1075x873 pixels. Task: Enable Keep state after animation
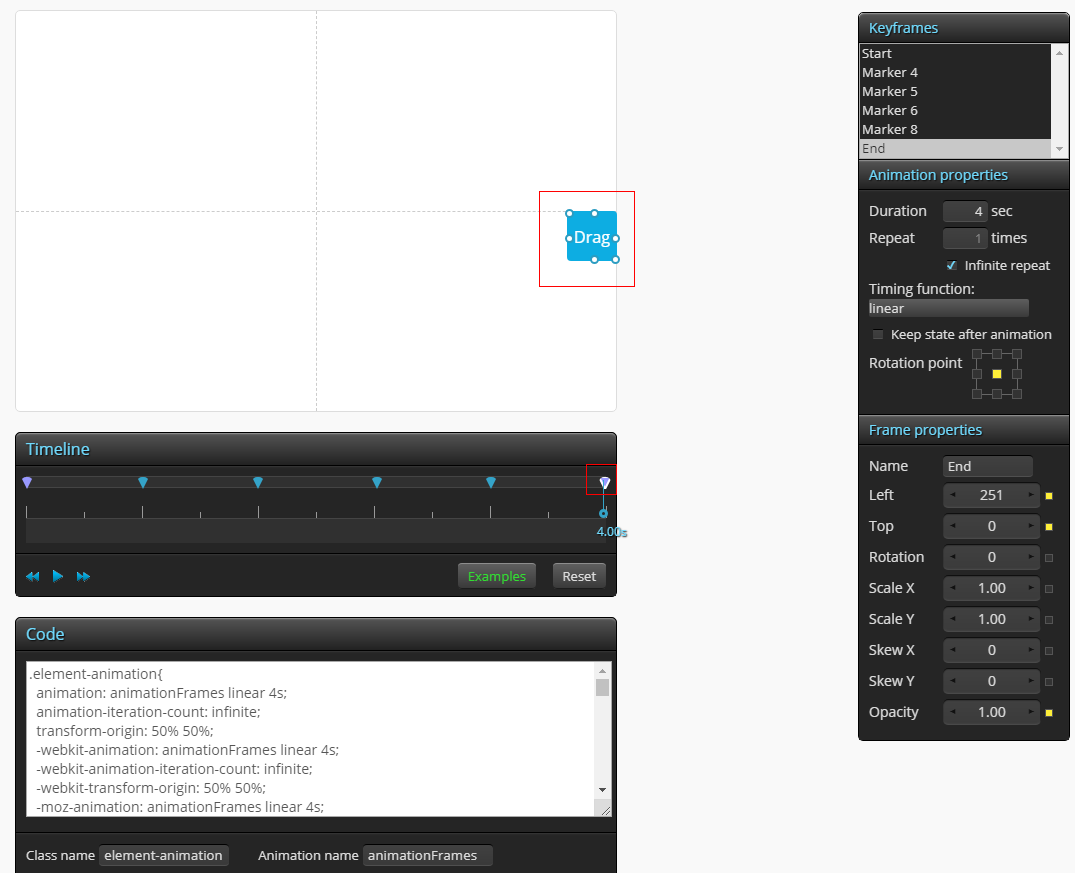click(878, 334)
